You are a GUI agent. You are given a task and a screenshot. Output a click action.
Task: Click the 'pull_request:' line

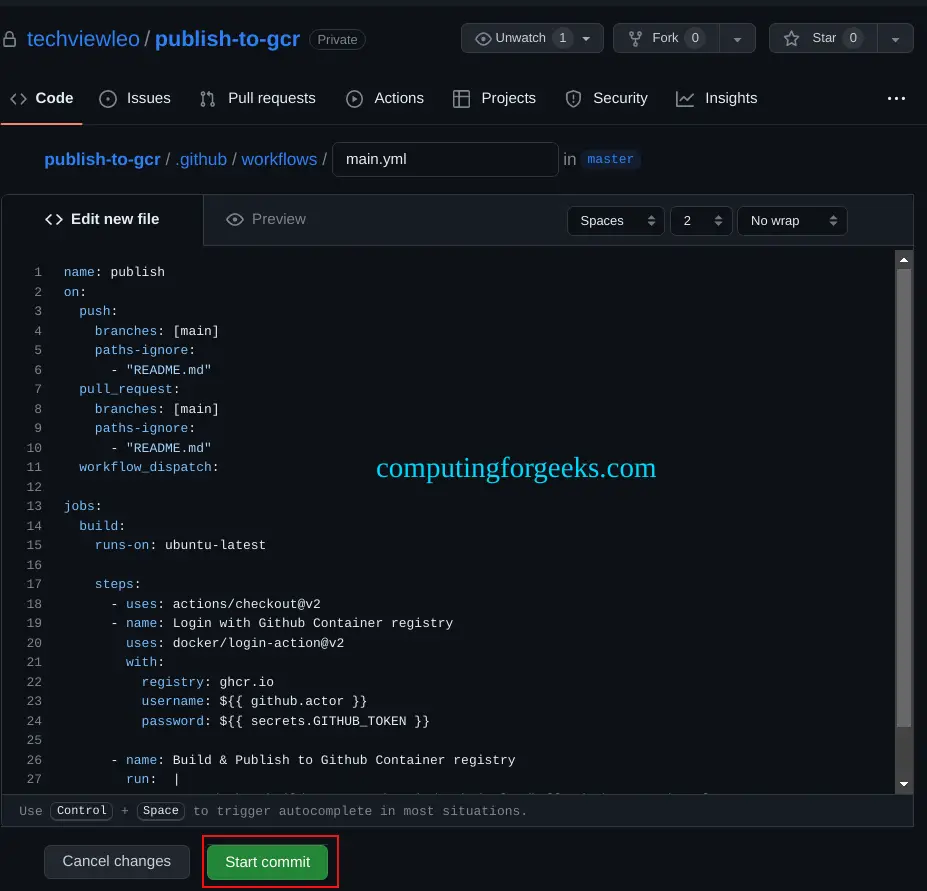tap(129, 389)
